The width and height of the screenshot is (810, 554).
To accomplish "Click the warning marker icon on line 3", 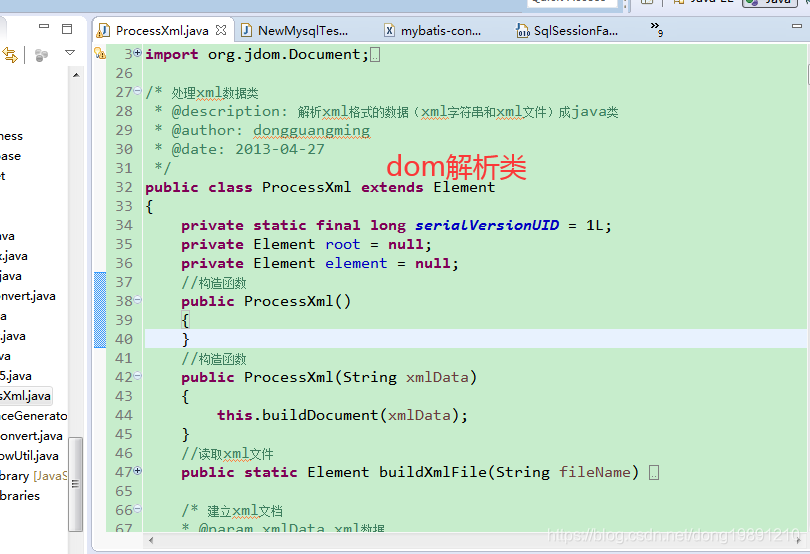I will click(x=100, y=53).
